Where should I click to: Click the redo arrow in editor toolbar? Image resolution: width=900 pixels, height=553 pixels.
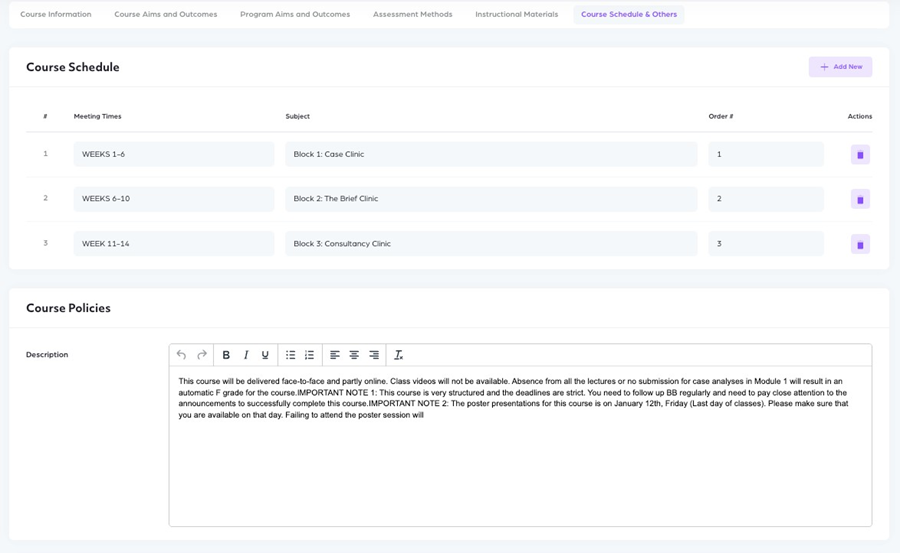202,355
